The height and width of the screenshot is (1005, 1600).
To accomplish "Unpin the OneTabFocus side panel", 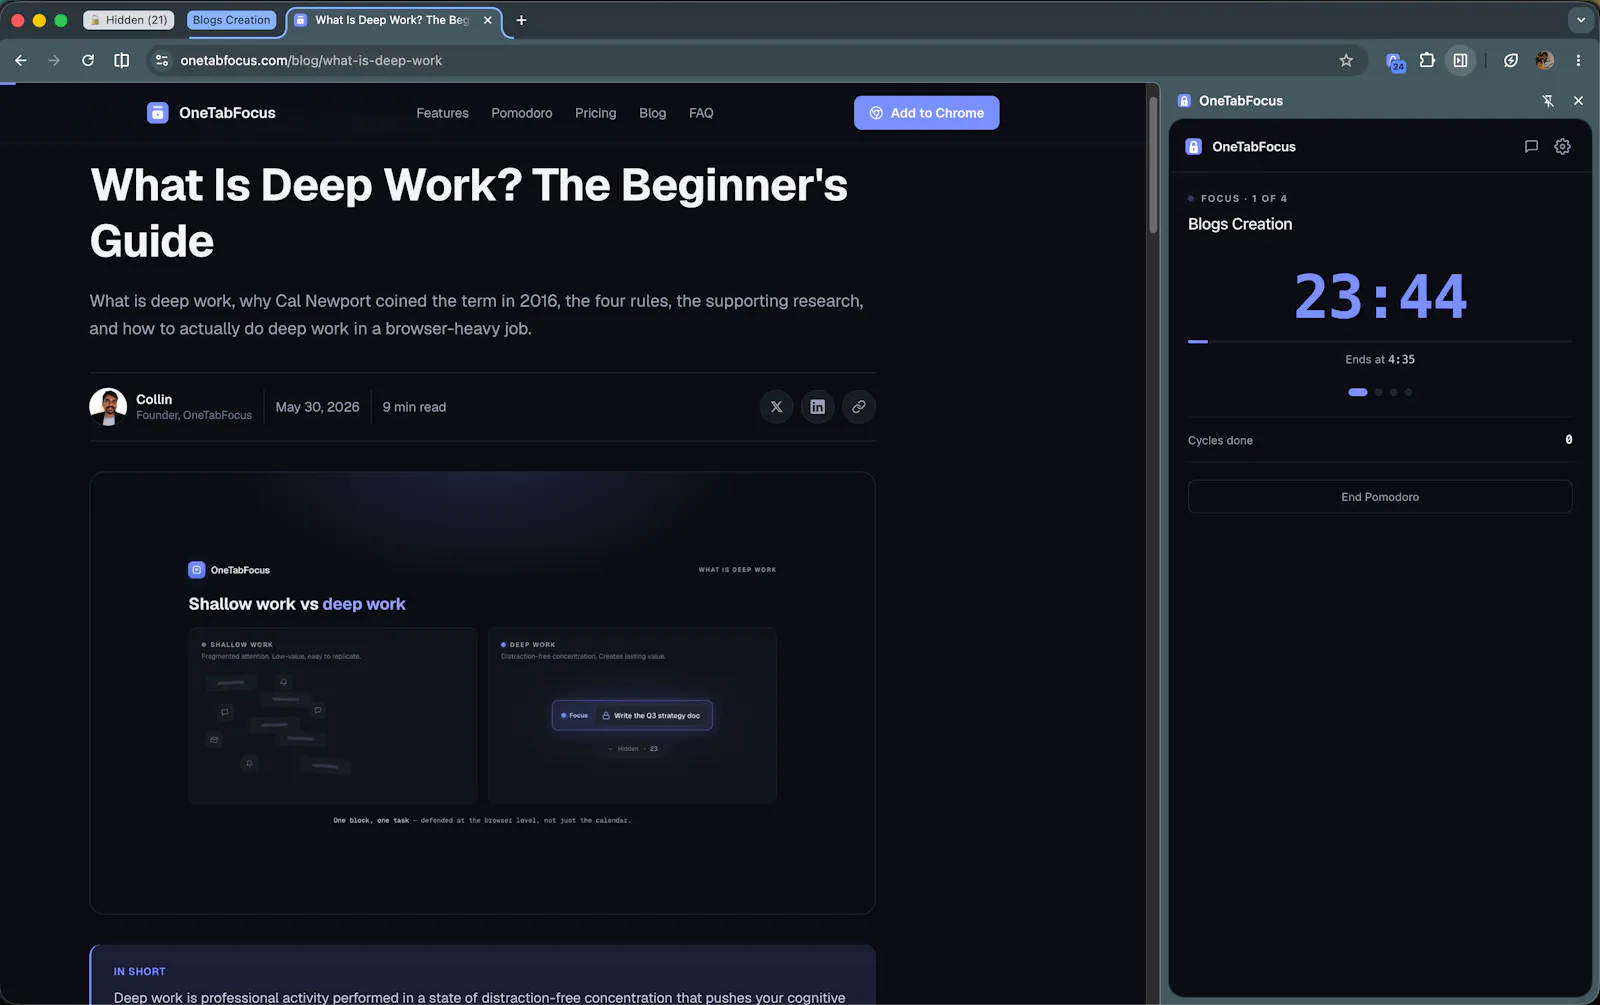I will point(1548,101).
